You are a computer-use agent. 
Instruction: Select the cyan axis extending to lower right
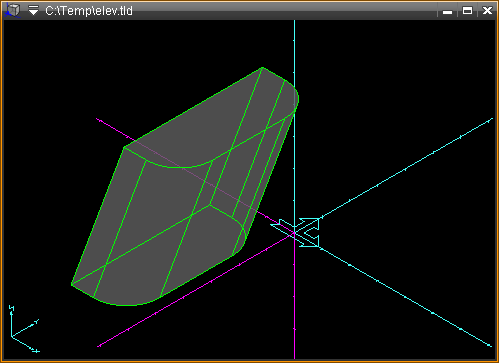point(405,296)
